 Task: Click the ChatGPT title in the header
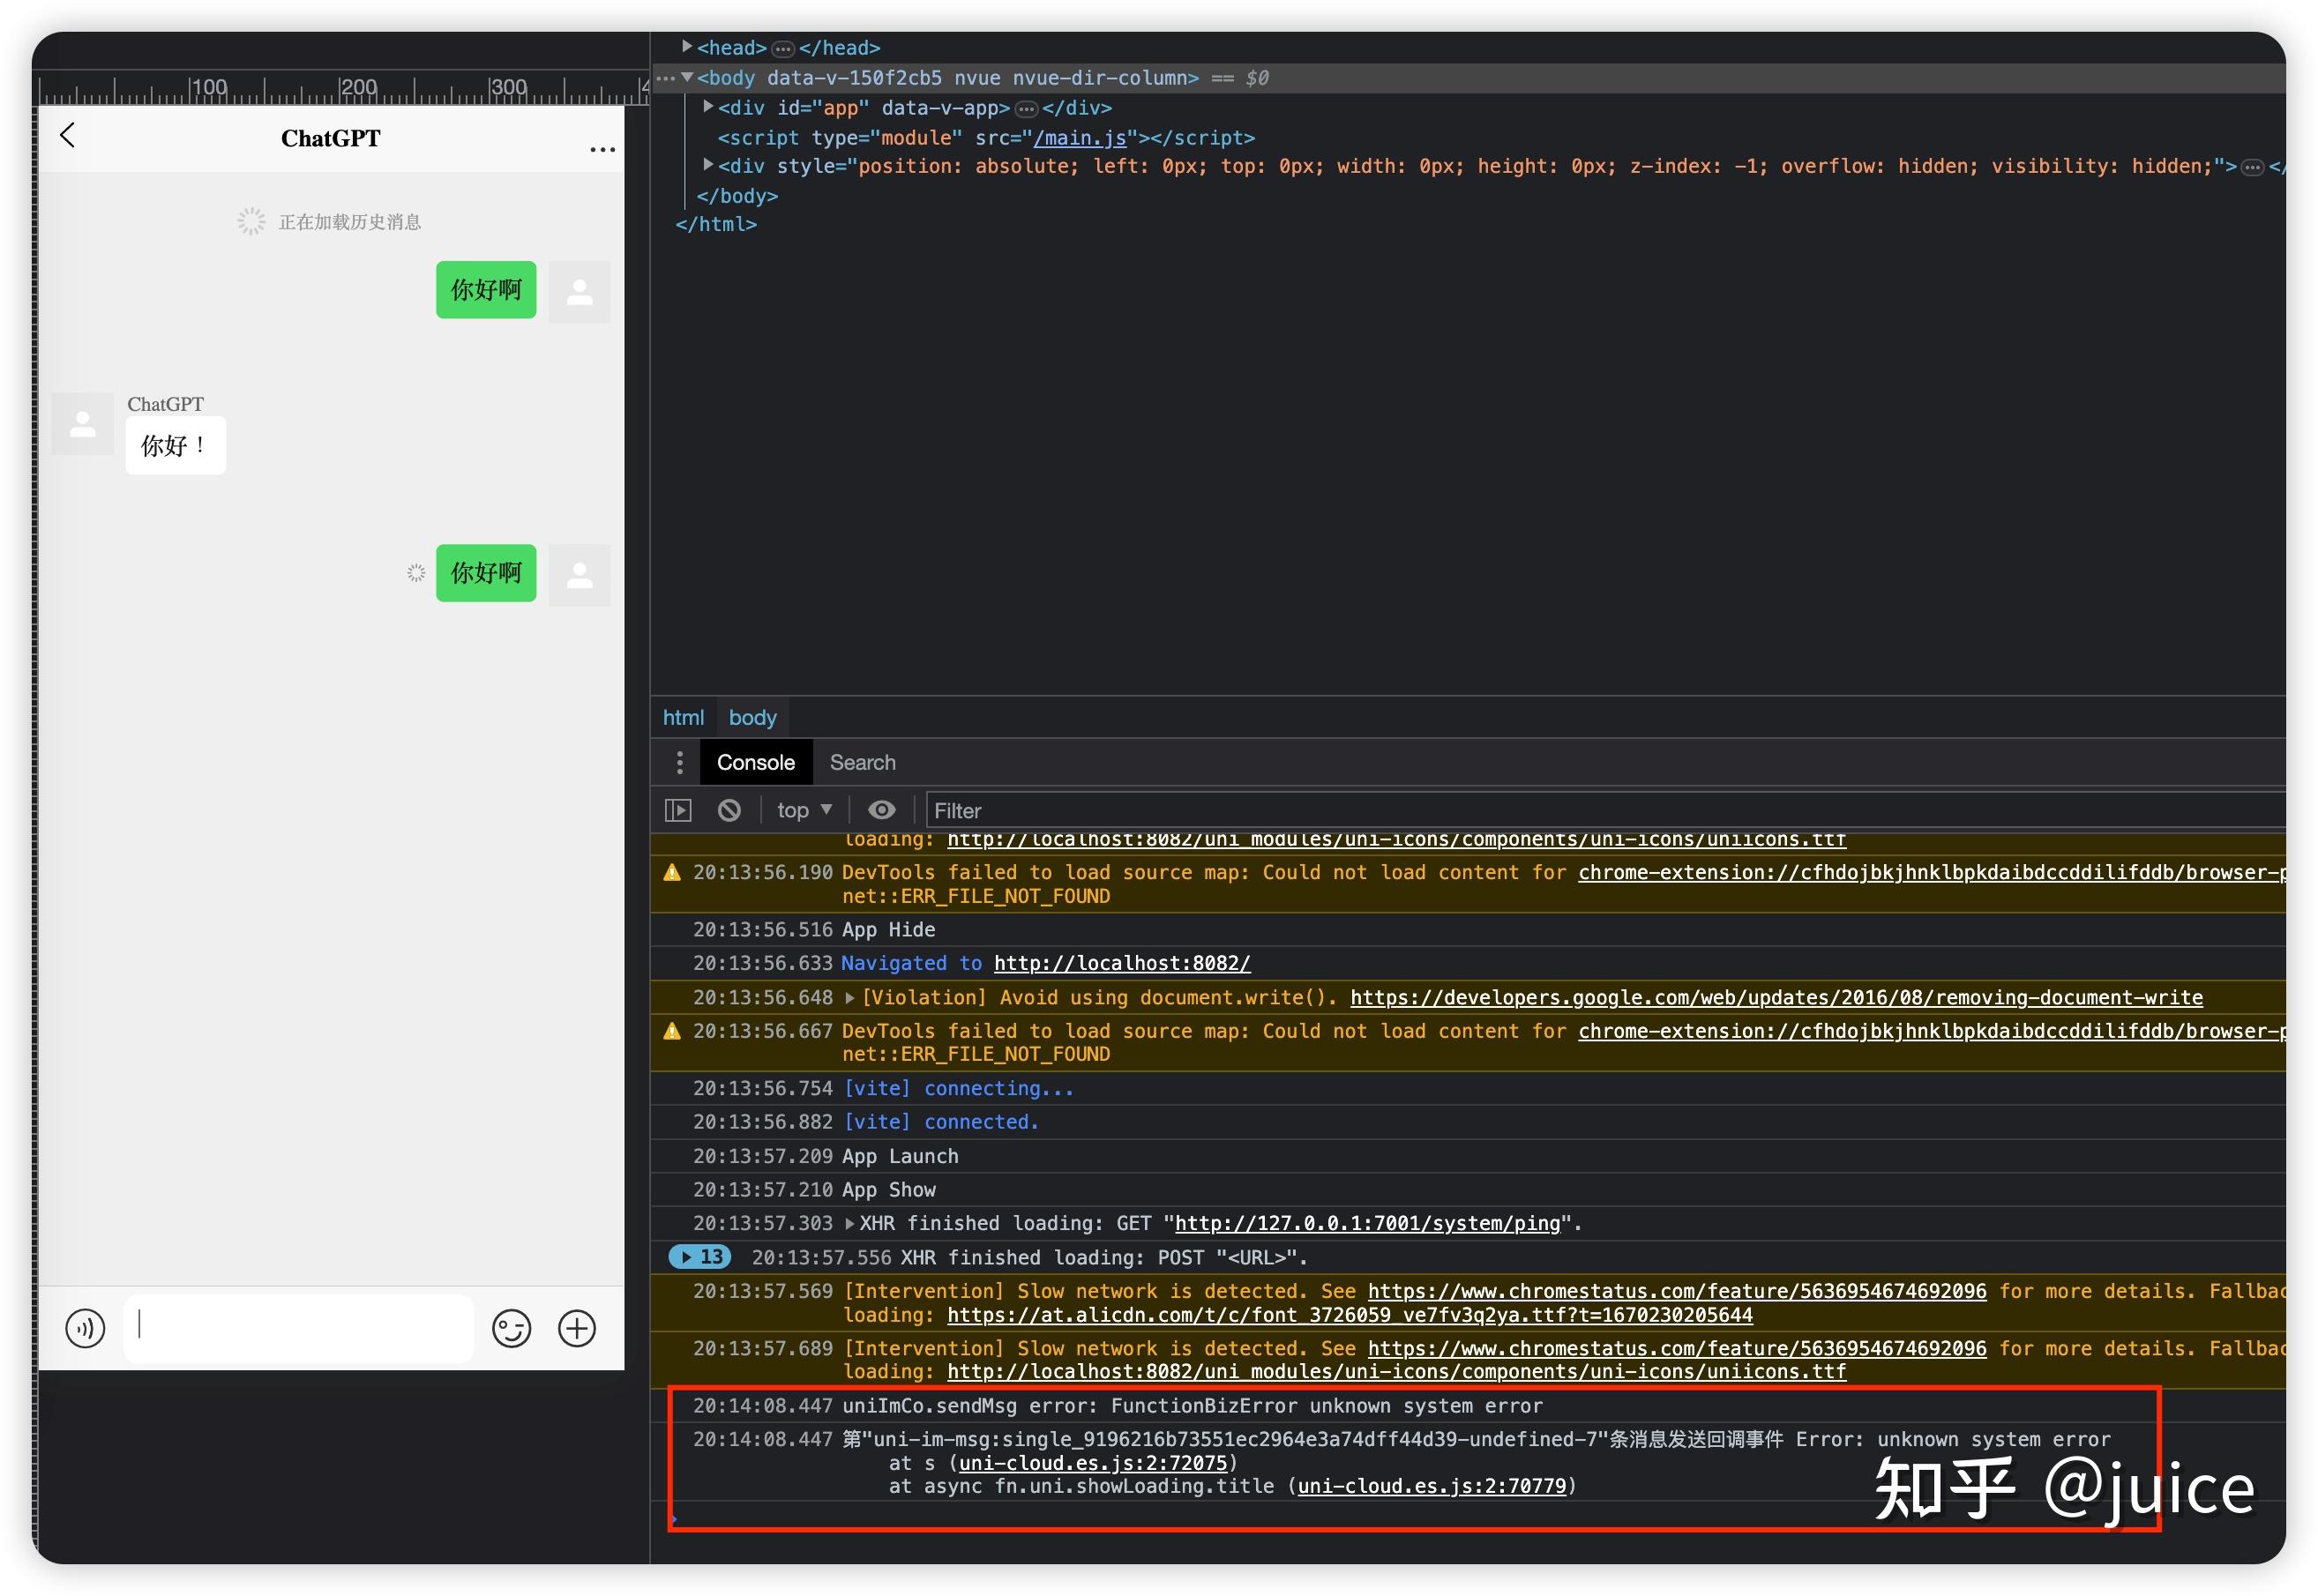coord(330,138)
